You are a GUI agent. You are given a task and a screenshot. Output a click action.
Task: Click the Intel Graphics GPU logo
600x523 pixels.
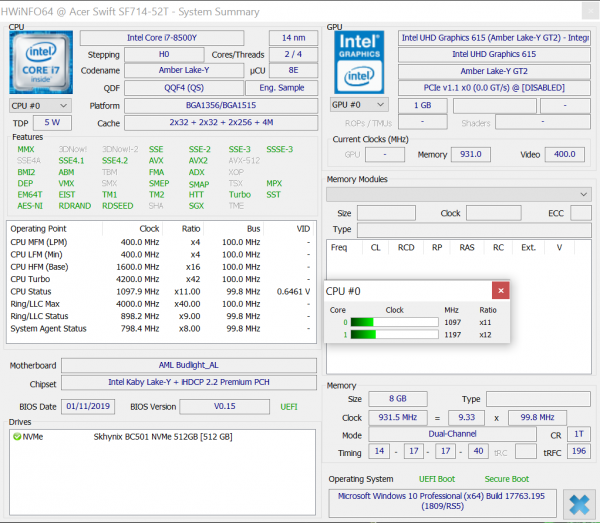[359, 62]
